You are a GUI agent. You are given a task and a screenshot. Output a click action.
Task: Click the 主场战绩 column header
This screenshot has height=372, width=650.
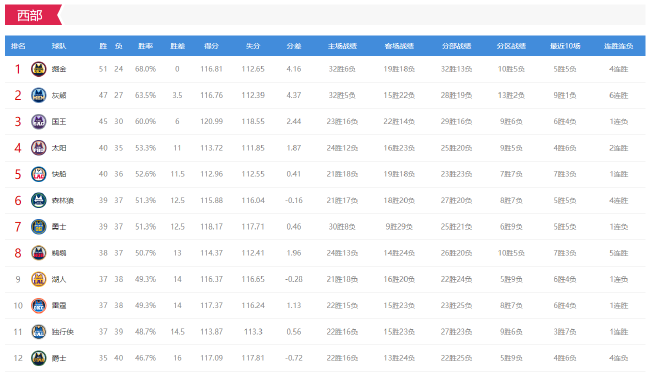342,46
